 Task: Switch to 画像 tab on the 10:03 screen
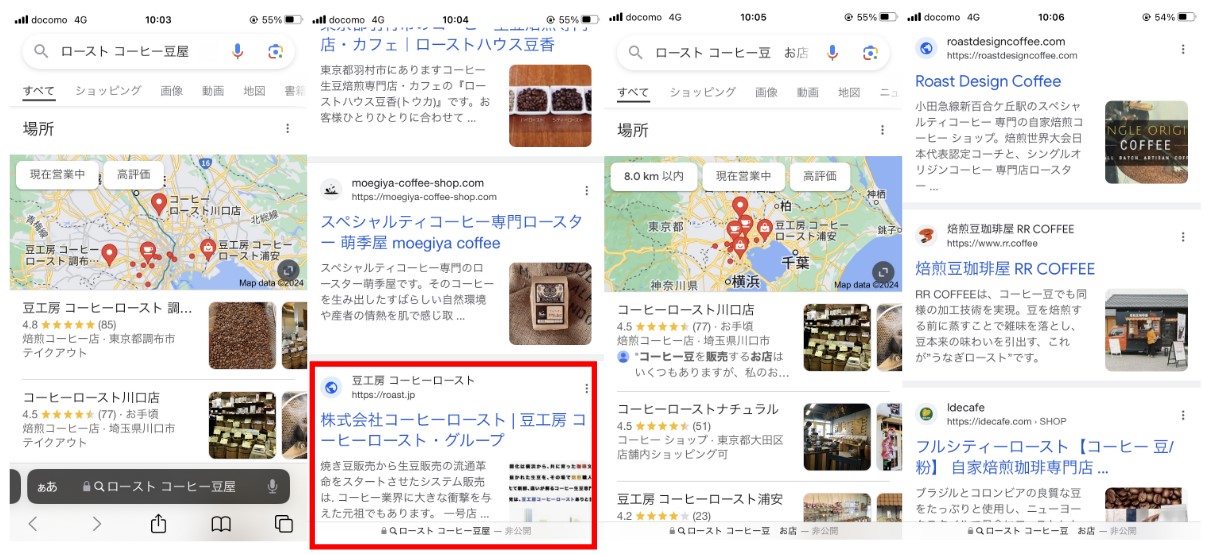[171, 91]
